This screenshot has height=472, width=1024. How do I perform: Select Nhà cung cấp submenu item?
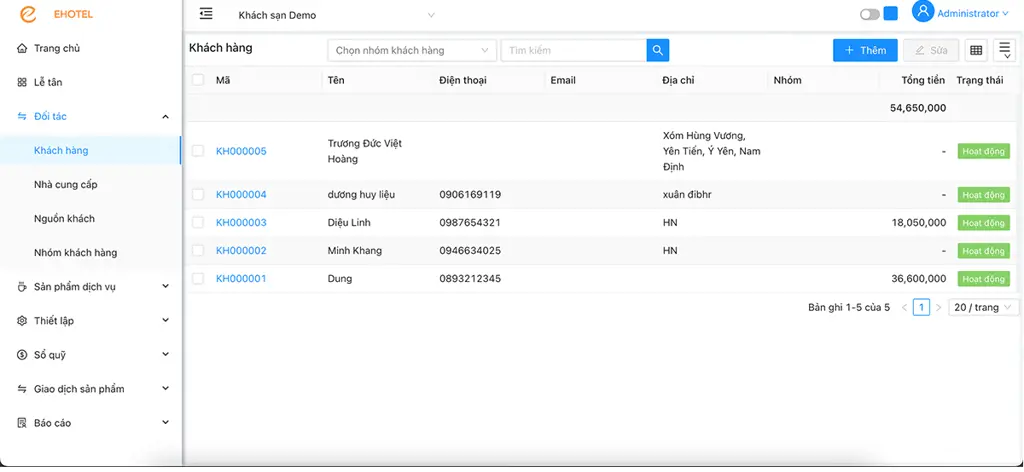[x=91, y=184]
